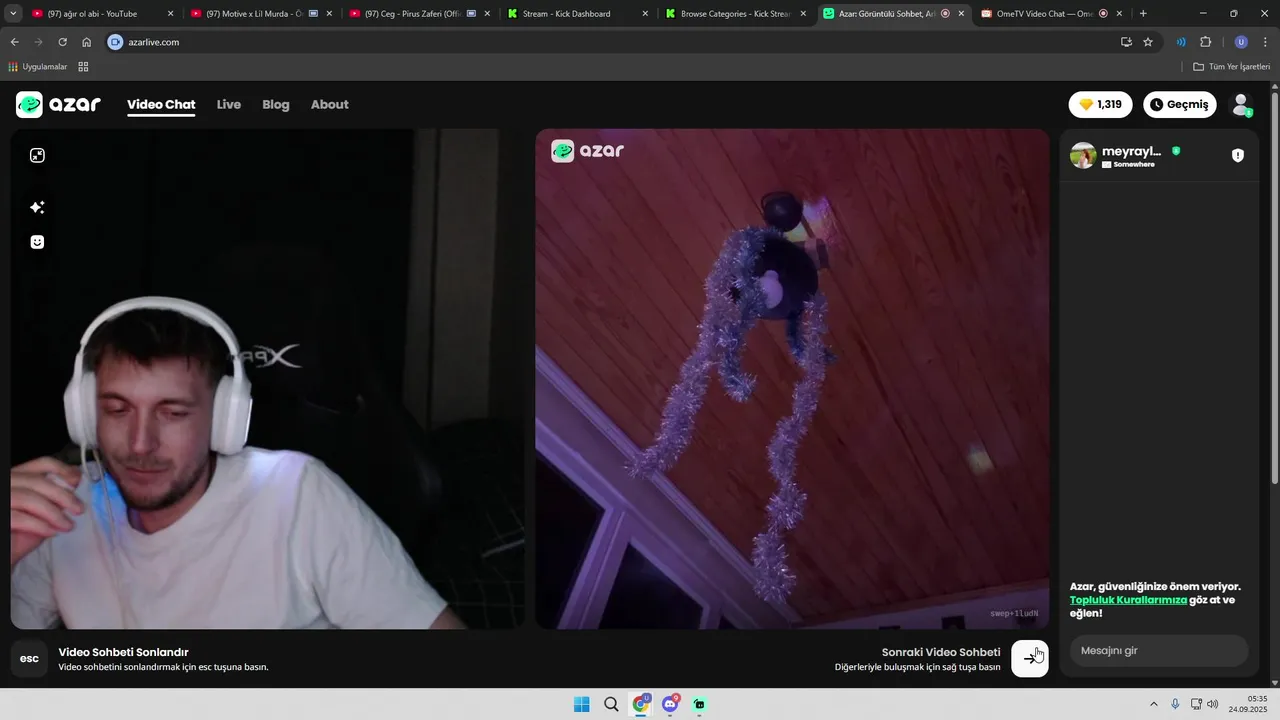
Task: Focus the Mesajını gir message field
Action: [1159, 651]
